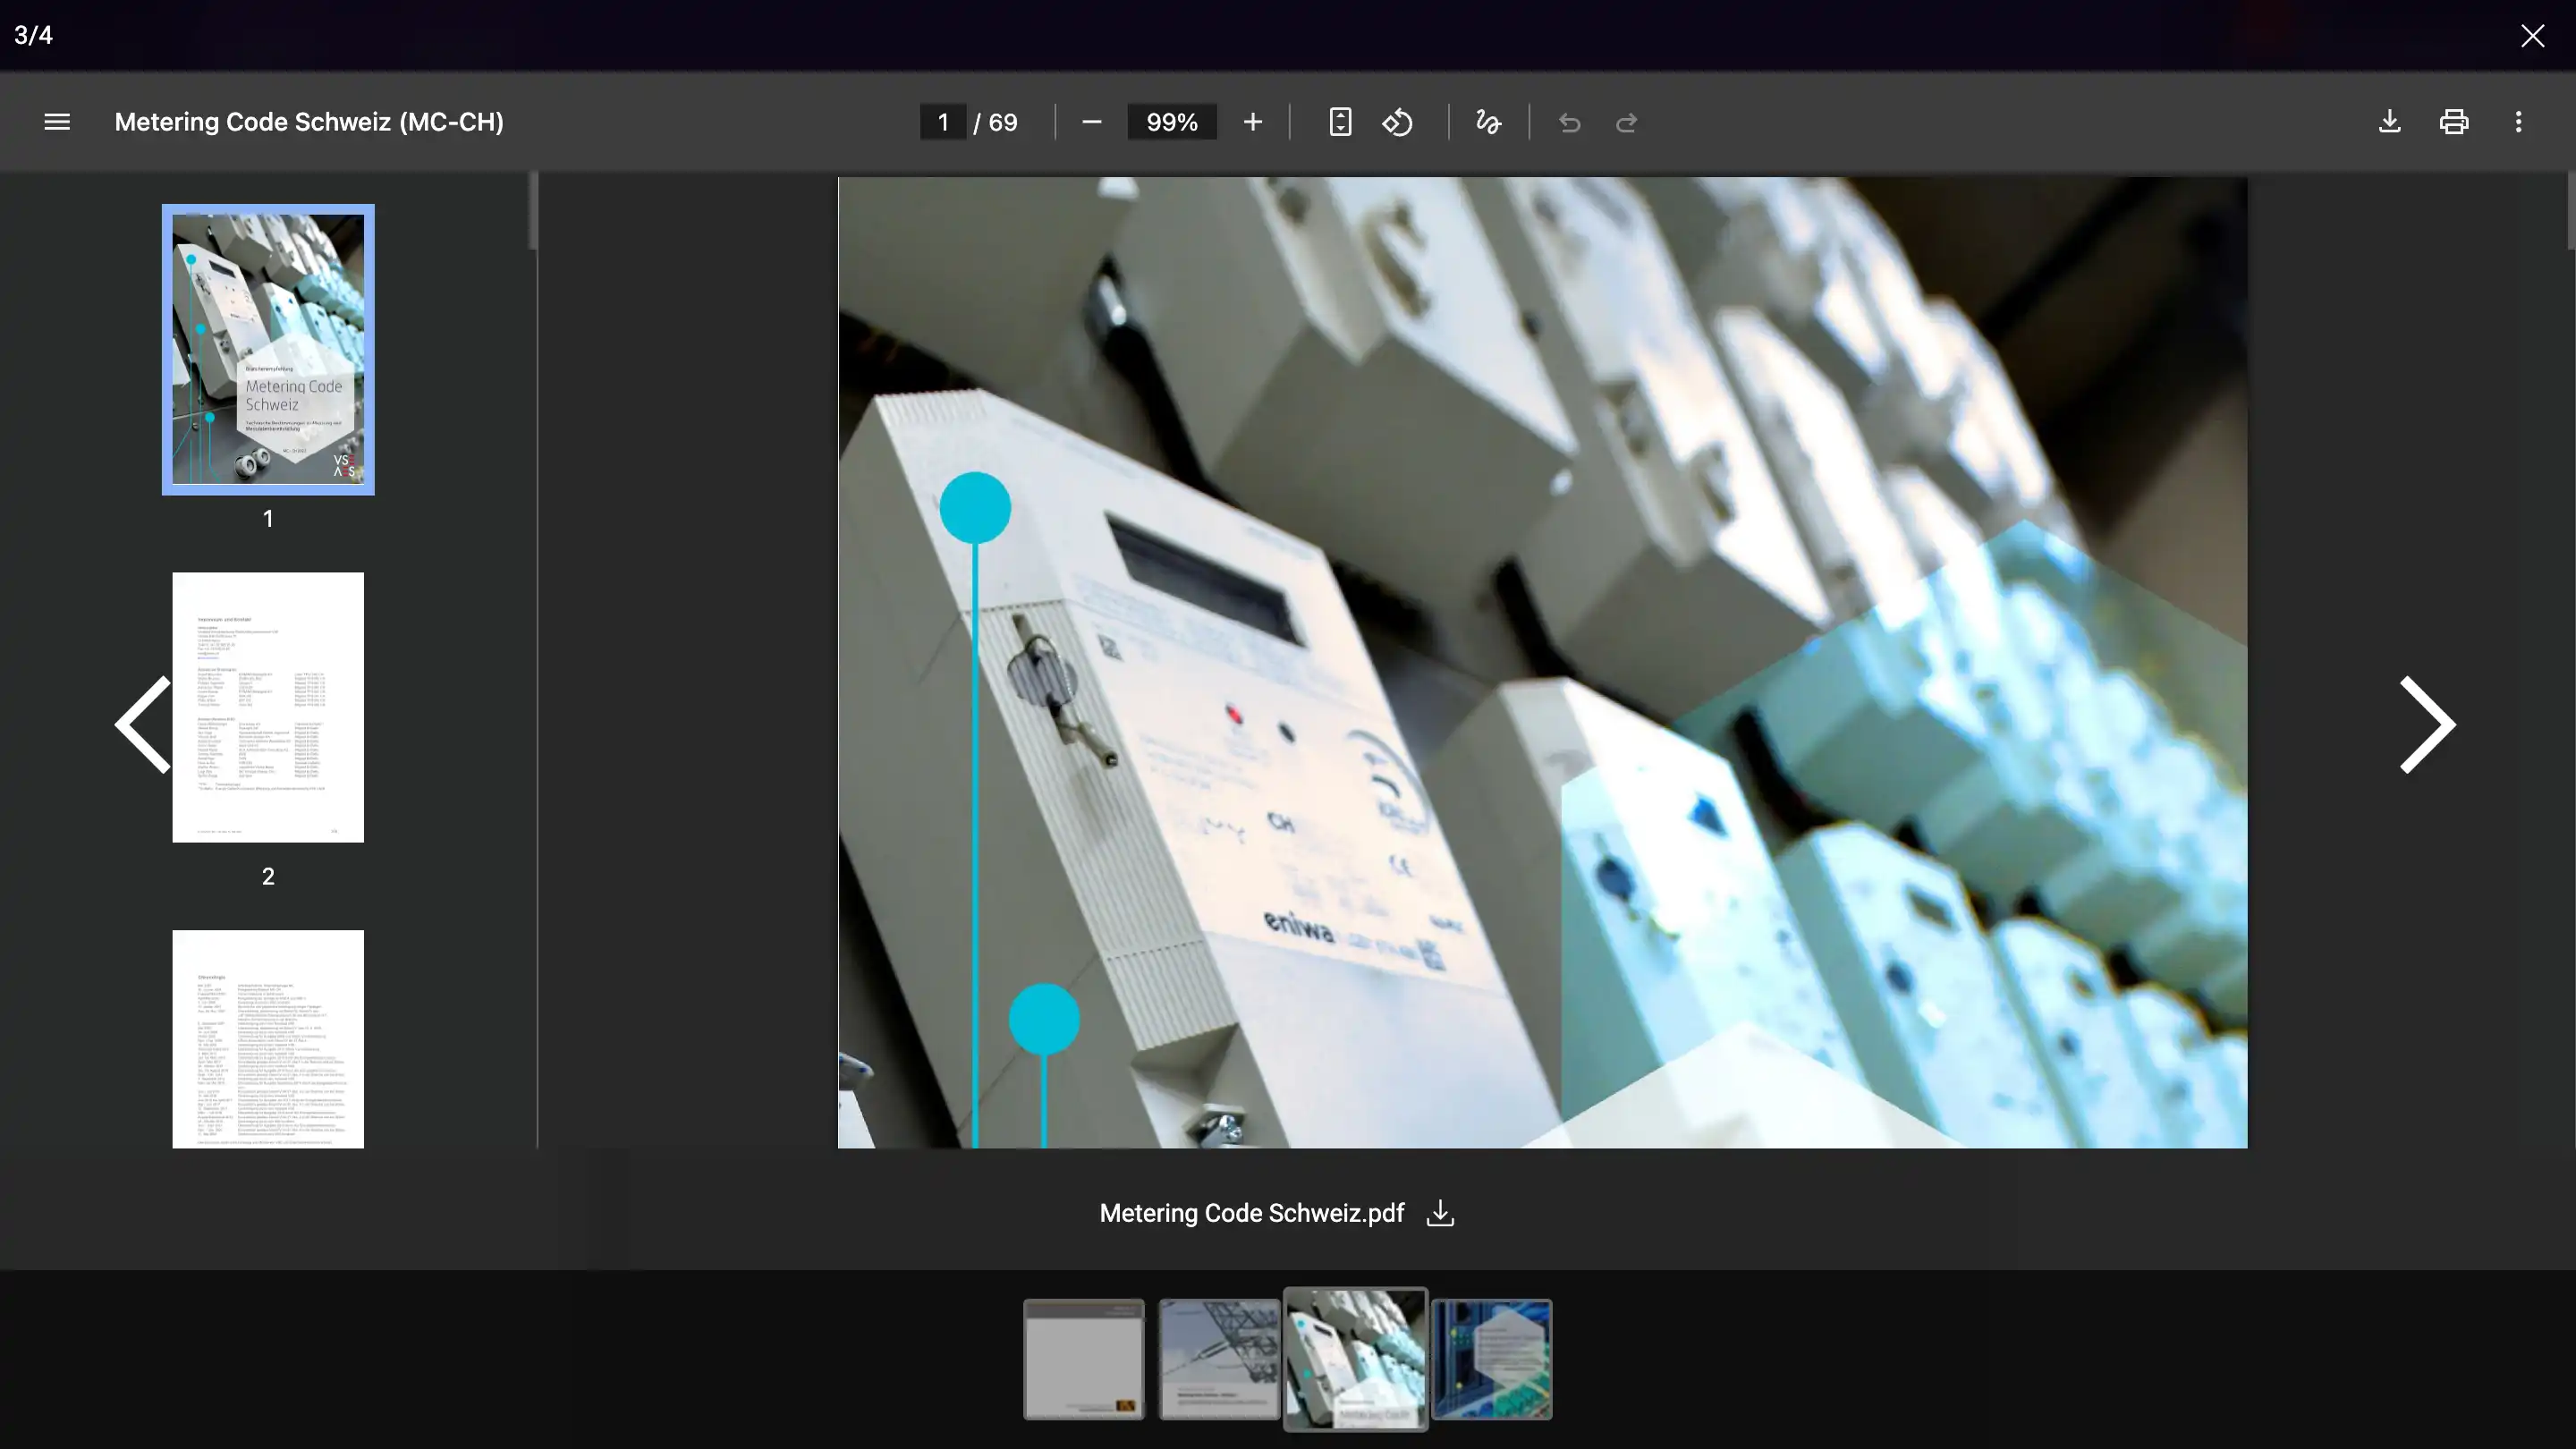
Task: Select the annotation drawing tool
Action: click(1487, 121)
